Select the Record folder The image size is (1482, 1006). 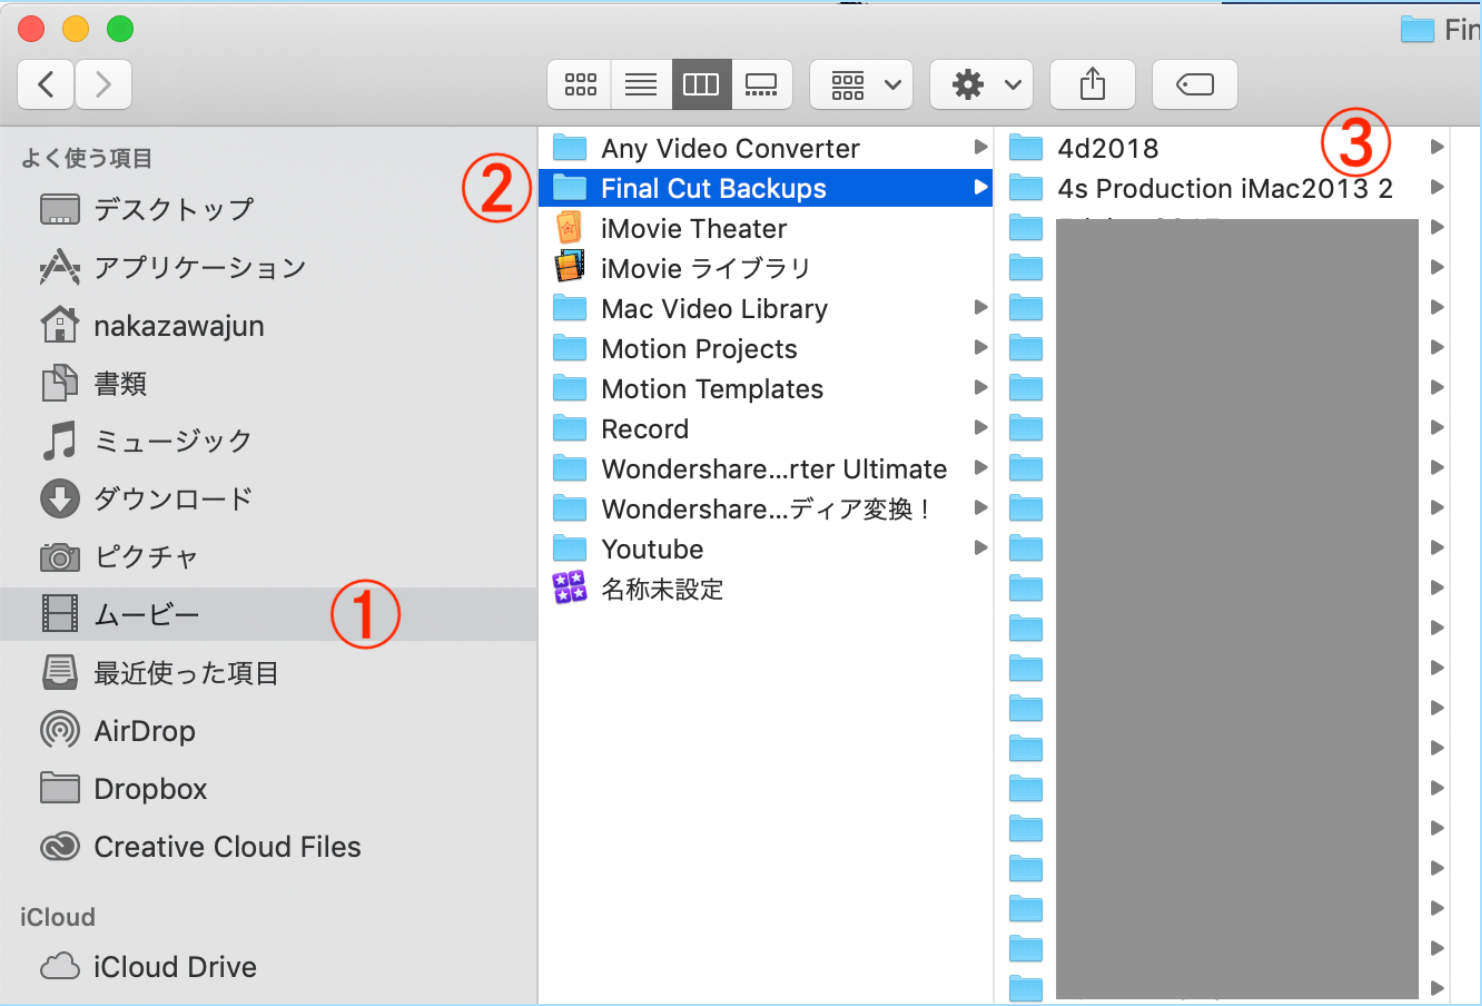[766, 428]
